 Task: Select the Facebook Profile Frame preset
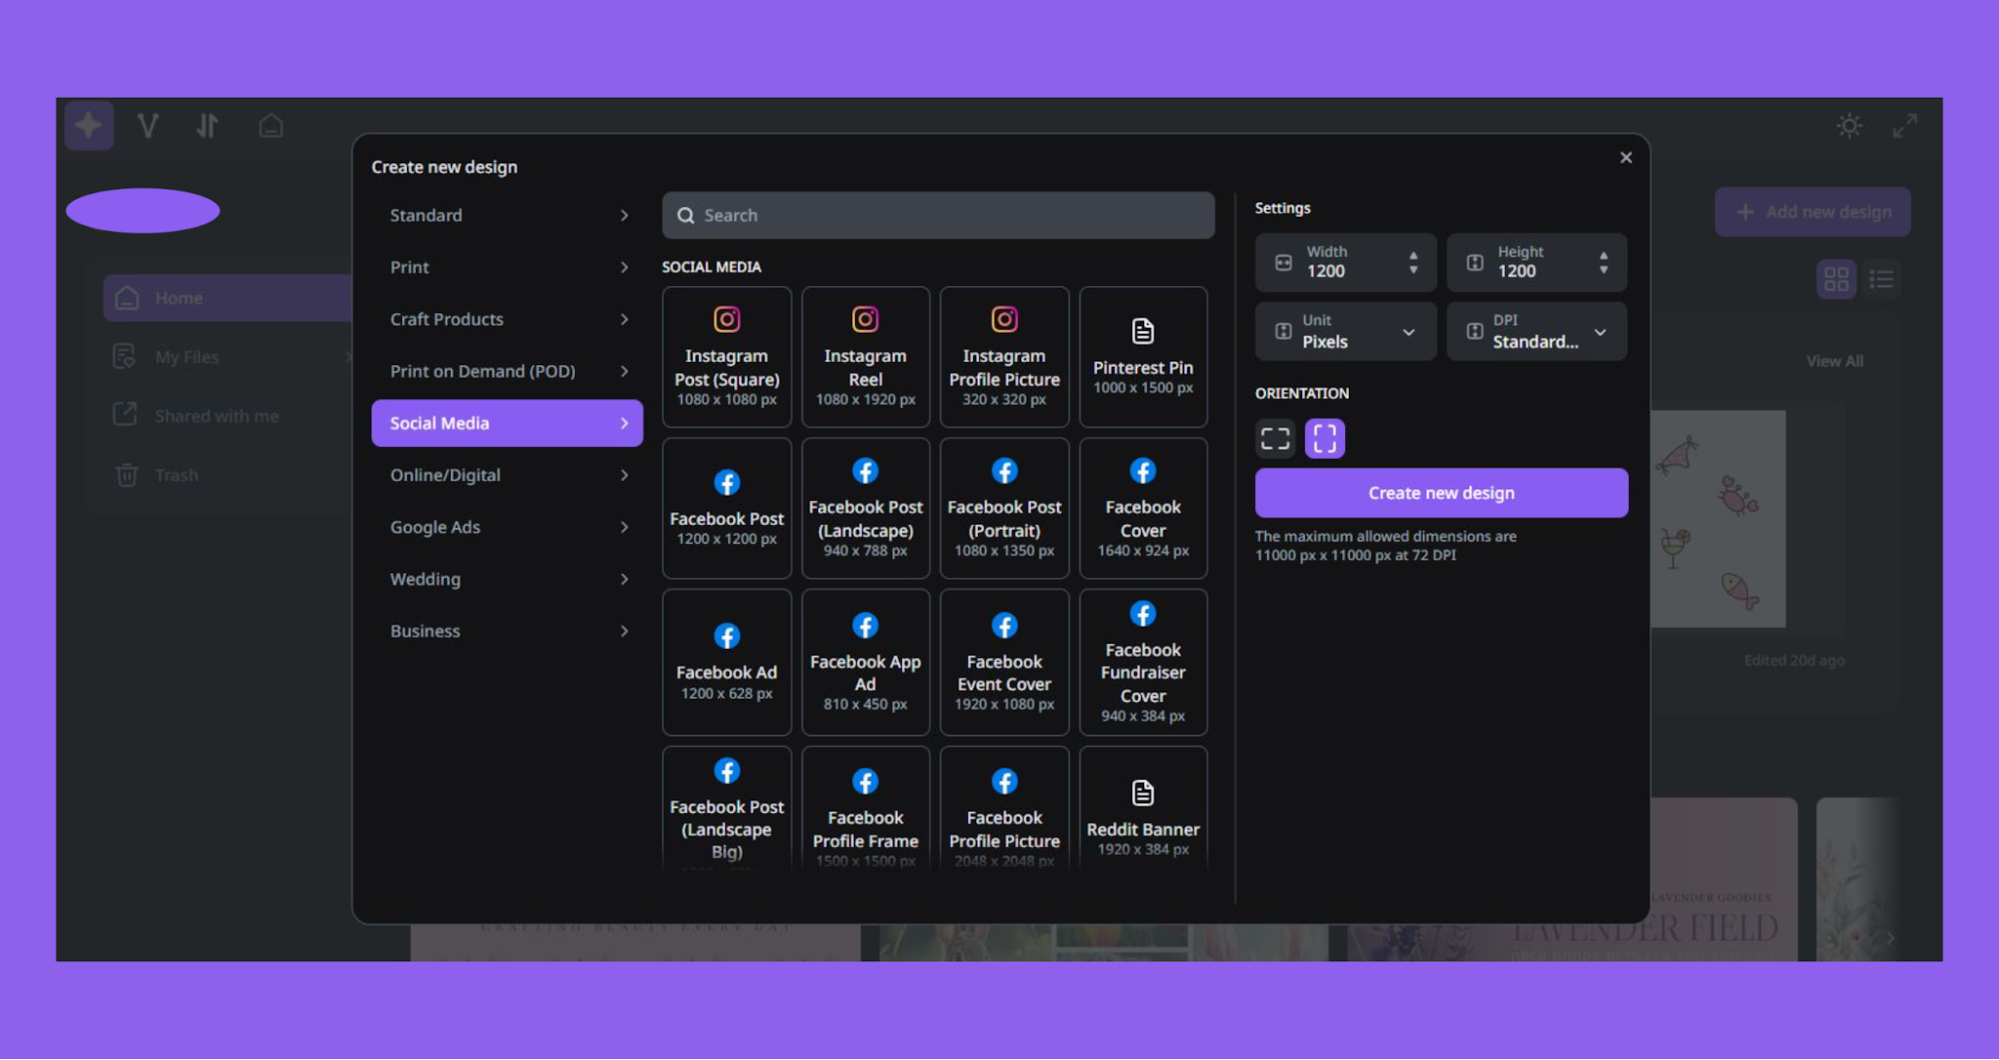[x=865, y=808]
